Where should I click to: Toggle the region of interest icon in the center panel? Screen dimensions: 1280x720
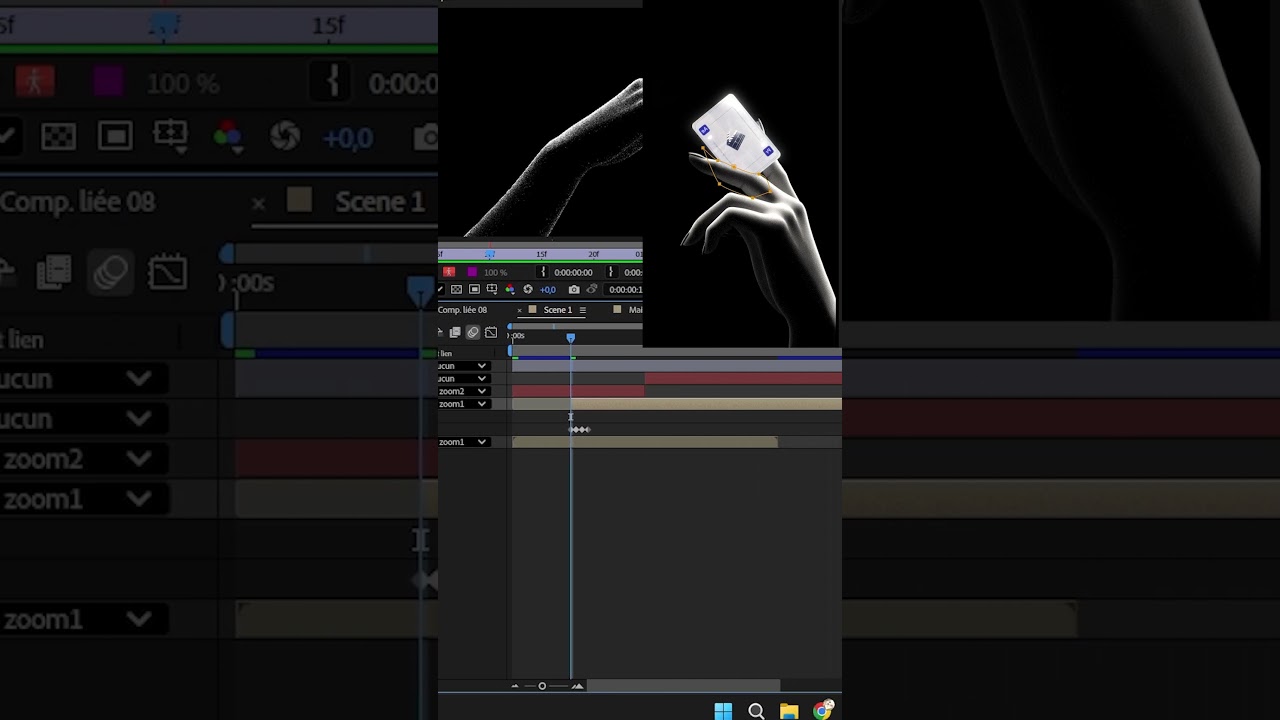pos(474,290)
